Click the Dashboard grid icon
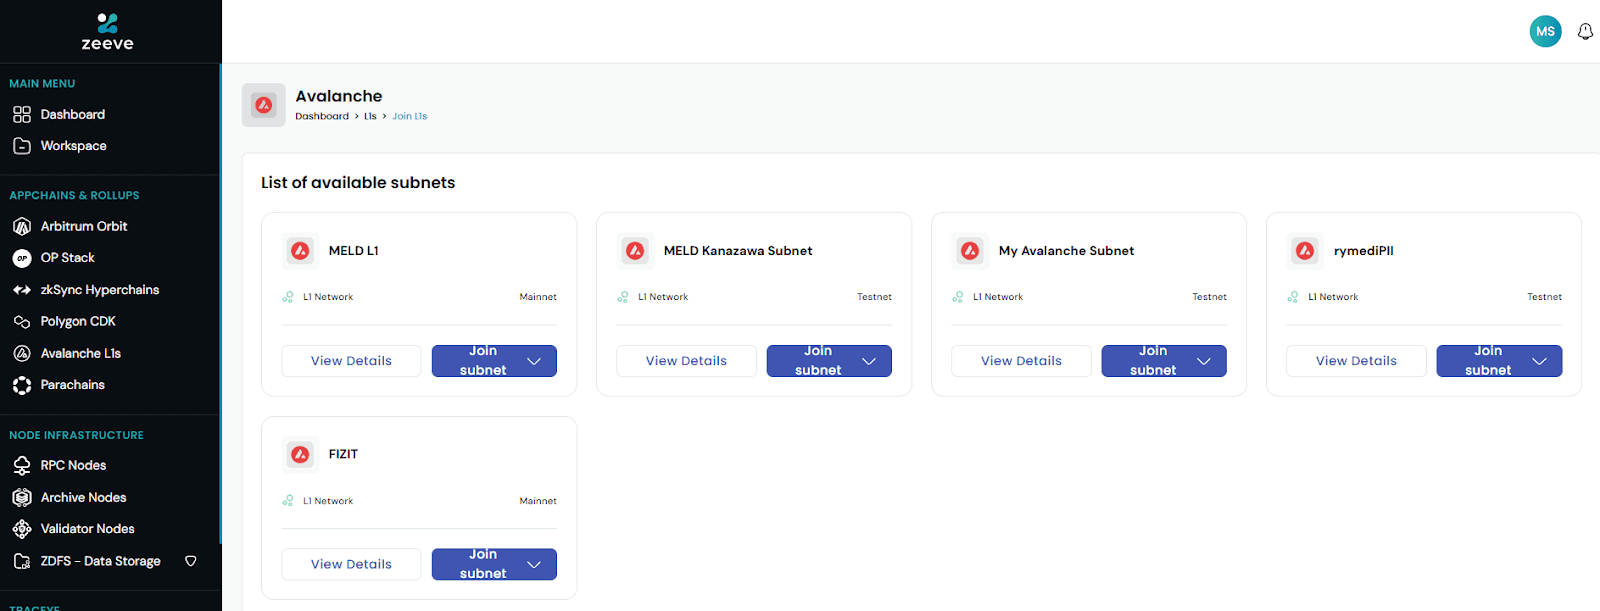 tap(22, 114)
